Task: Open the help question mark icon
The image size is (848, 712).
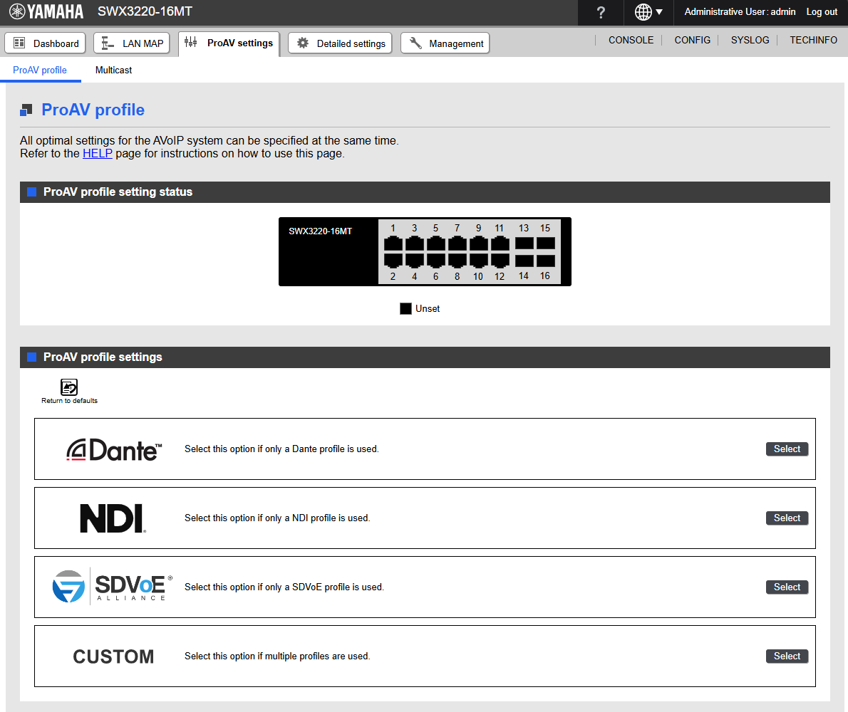Action: click(600, 12)
